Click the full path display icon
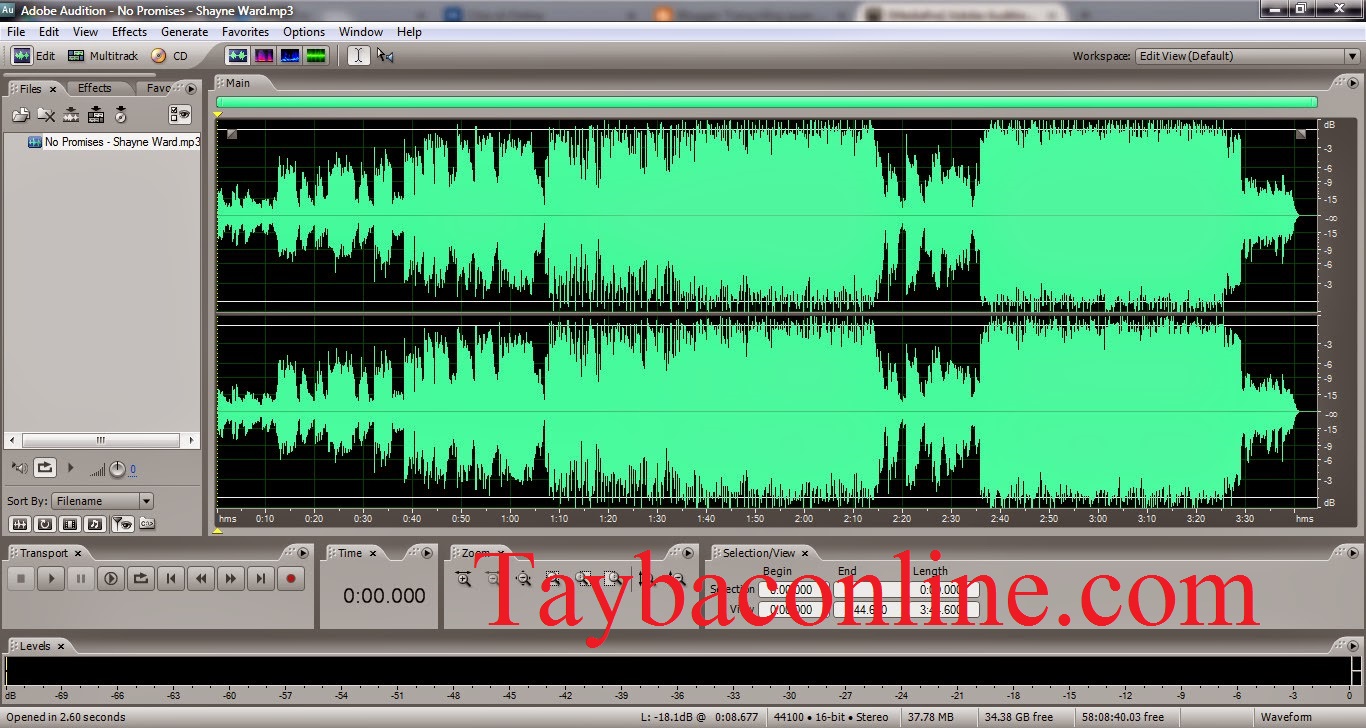1366x728 pixels. tap(147, 524)
